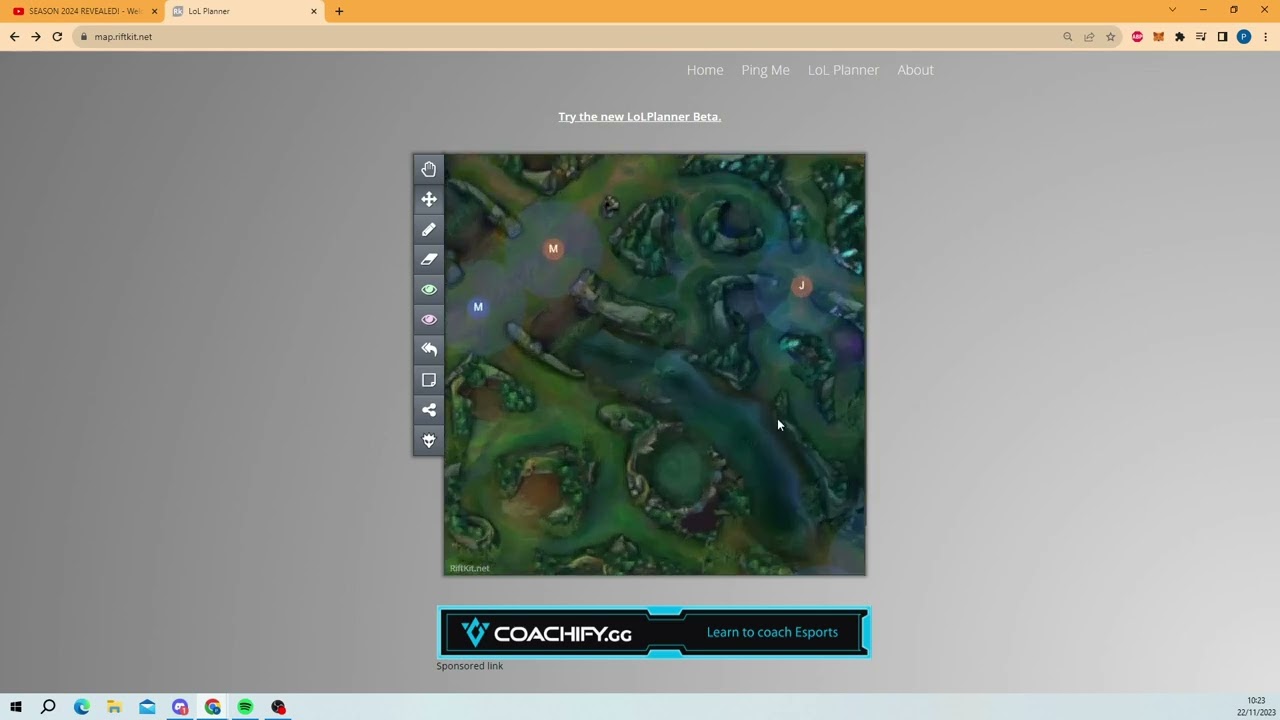The width and height of the screenshot is (1280, 720).
Task: Open a new browser tab
Action: 339,11
